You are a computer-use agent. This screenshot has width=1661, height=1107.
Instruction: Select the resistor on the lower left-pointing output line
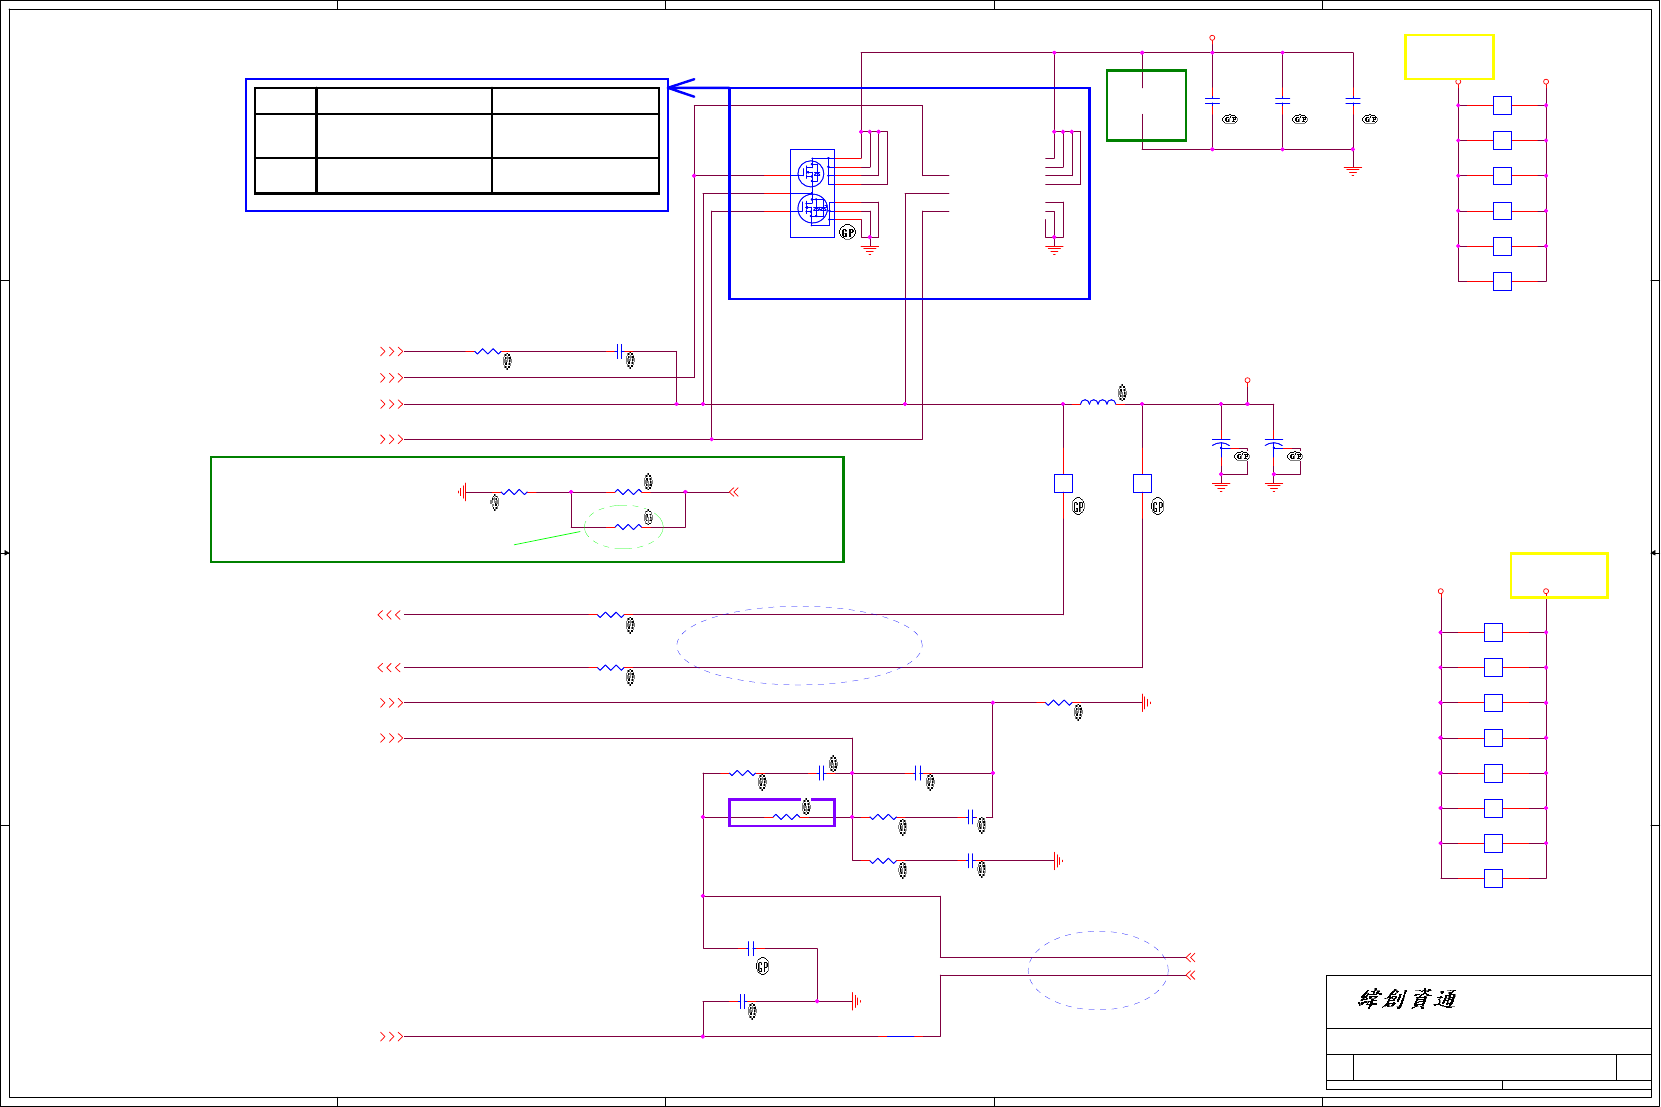point(611,668)
